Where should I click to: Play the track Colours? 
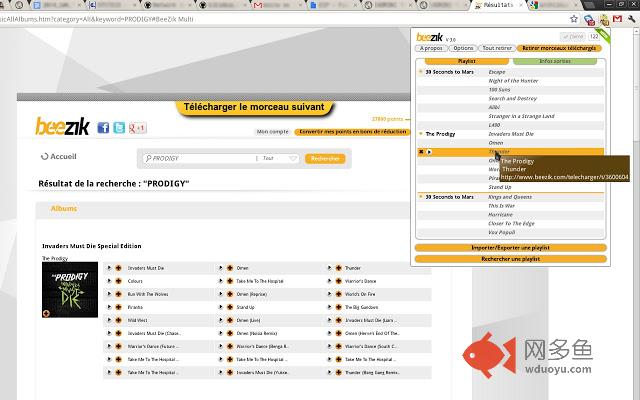coord(109,281)
